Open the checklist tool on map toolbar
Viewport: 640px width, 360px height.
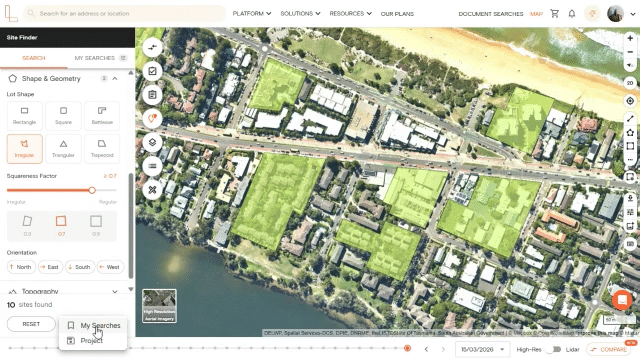pos(152,71)
